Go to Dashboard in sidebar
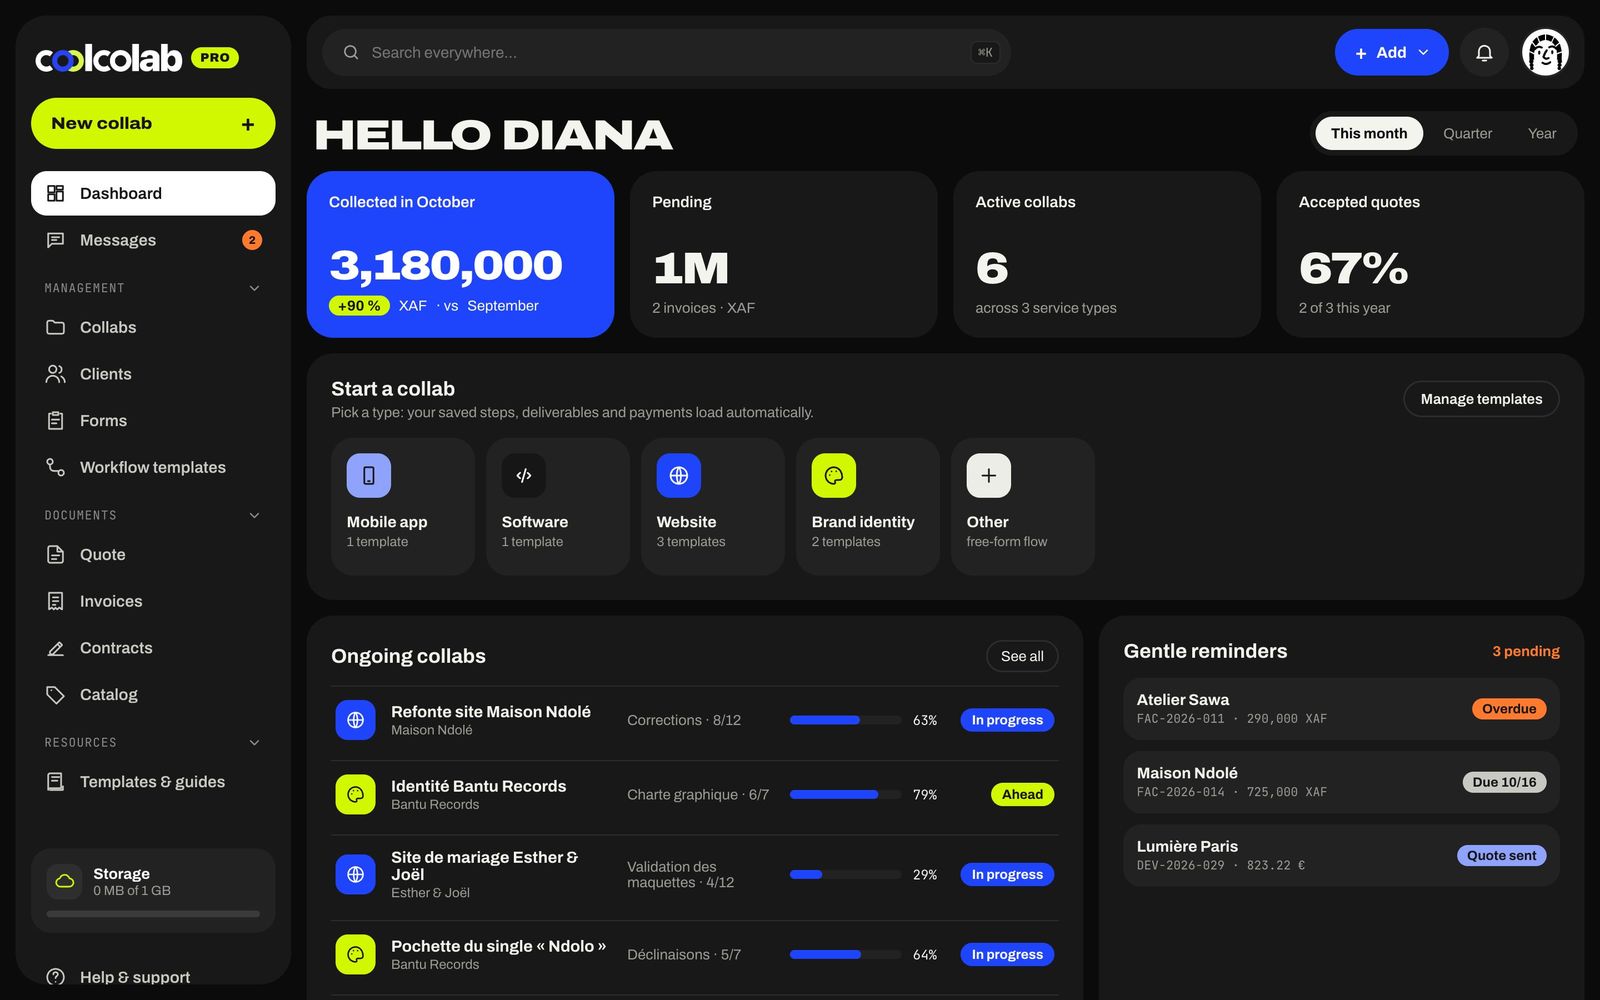This screenshot has width=1600, height=1000. click(153, 193)
